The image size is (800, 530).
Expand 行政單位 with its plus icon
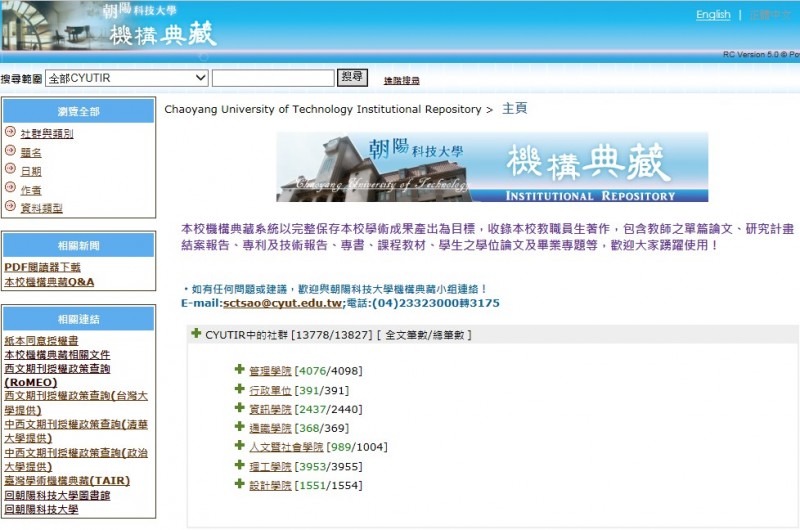(x=239, y=389)
